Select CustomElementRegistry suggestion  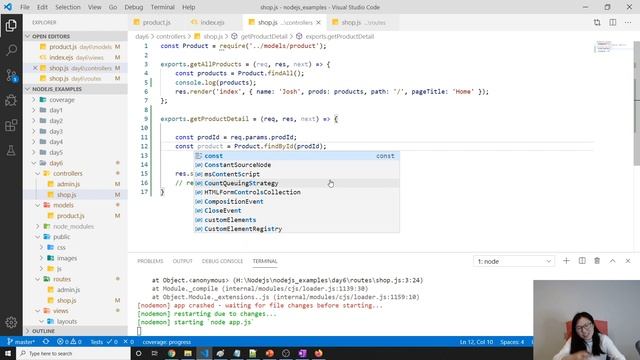pos(296,229)
